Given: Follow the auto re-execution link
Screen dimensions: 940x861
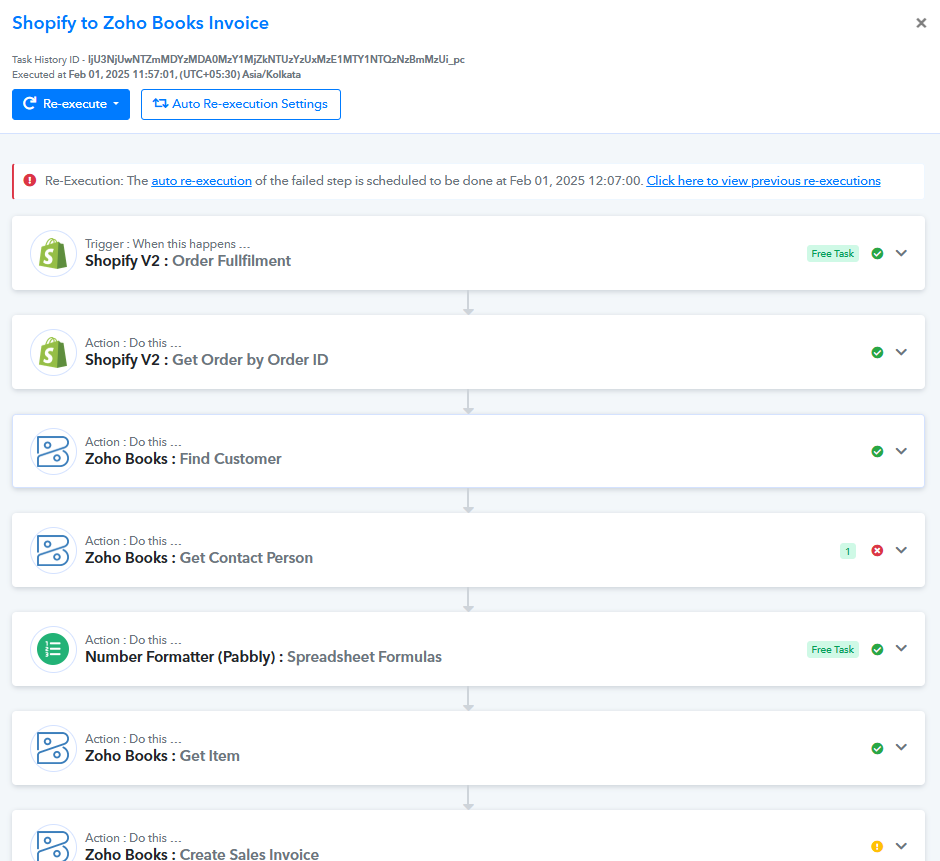Looking at the screenshot, I should click(x=201, y=180).
